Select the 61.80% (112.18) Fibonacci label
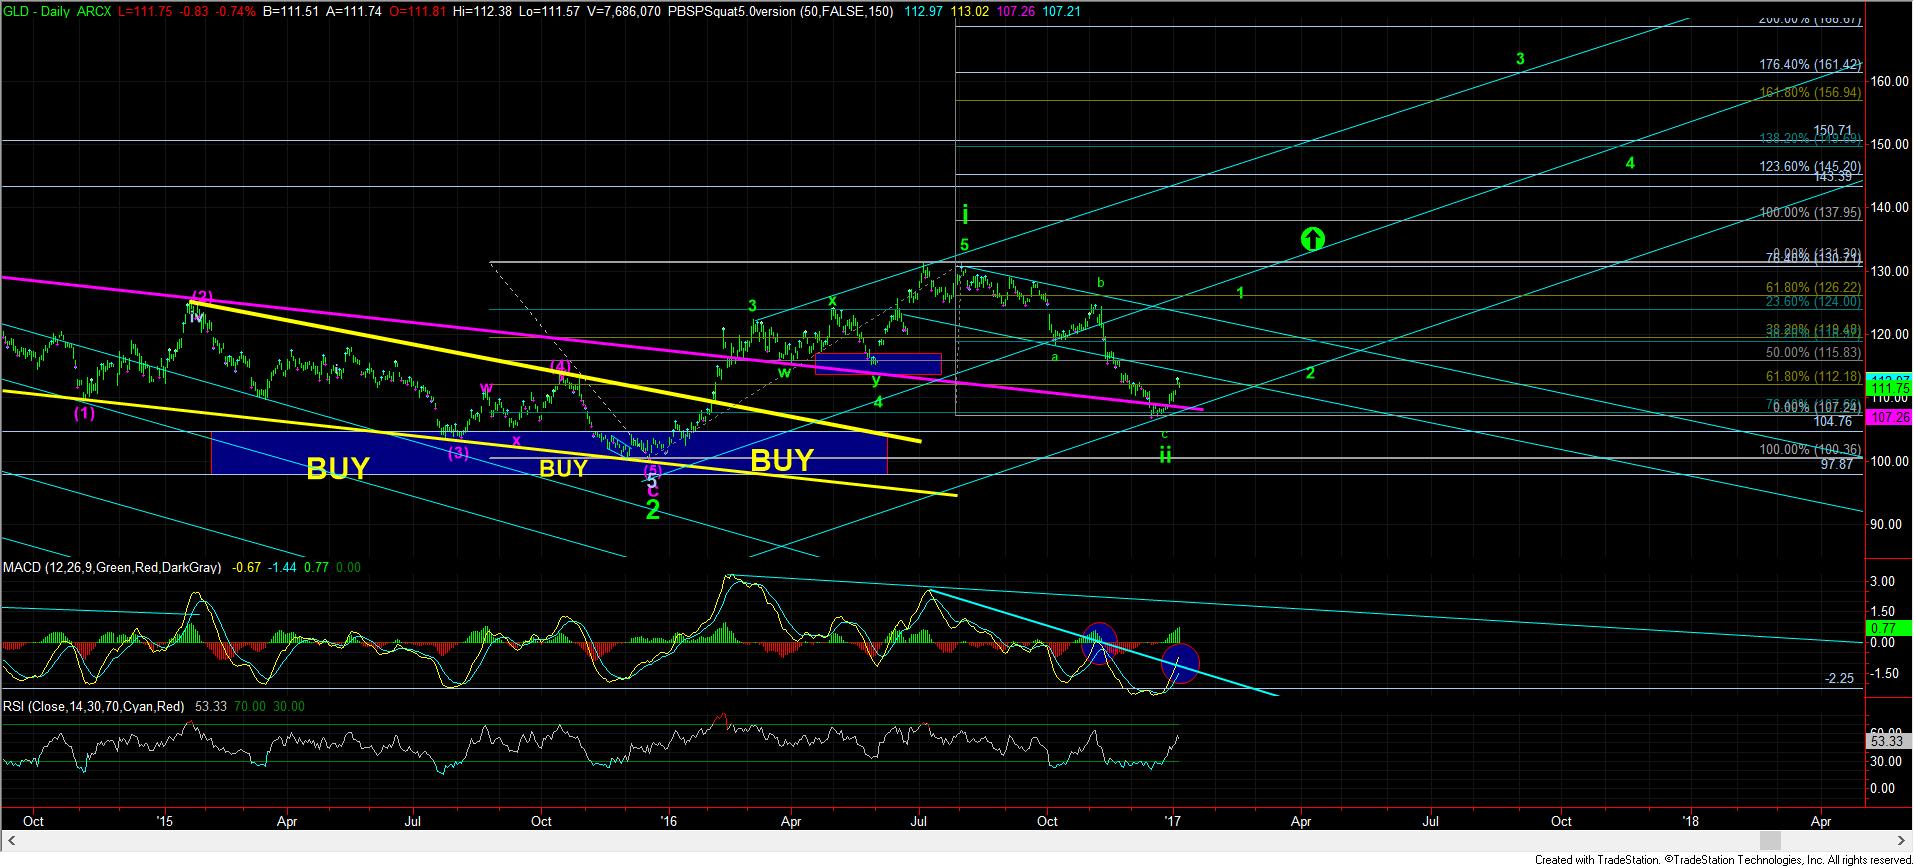Viewport: 1914px width, 866px height. 1815,377
